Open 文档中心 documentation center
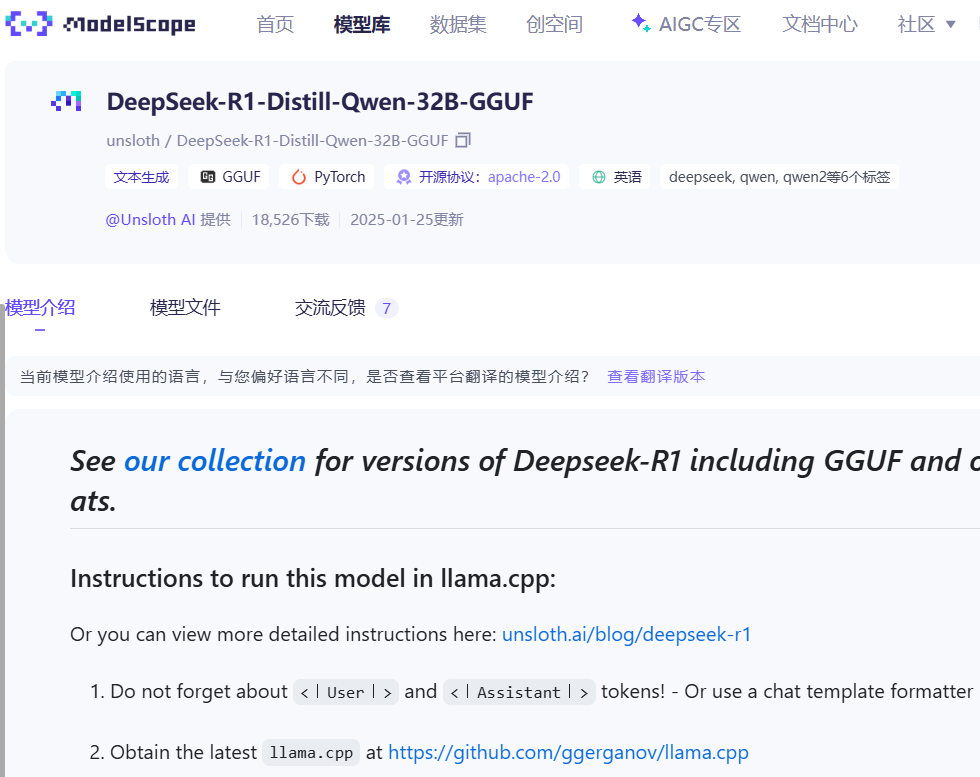 (x=820, y=24)
